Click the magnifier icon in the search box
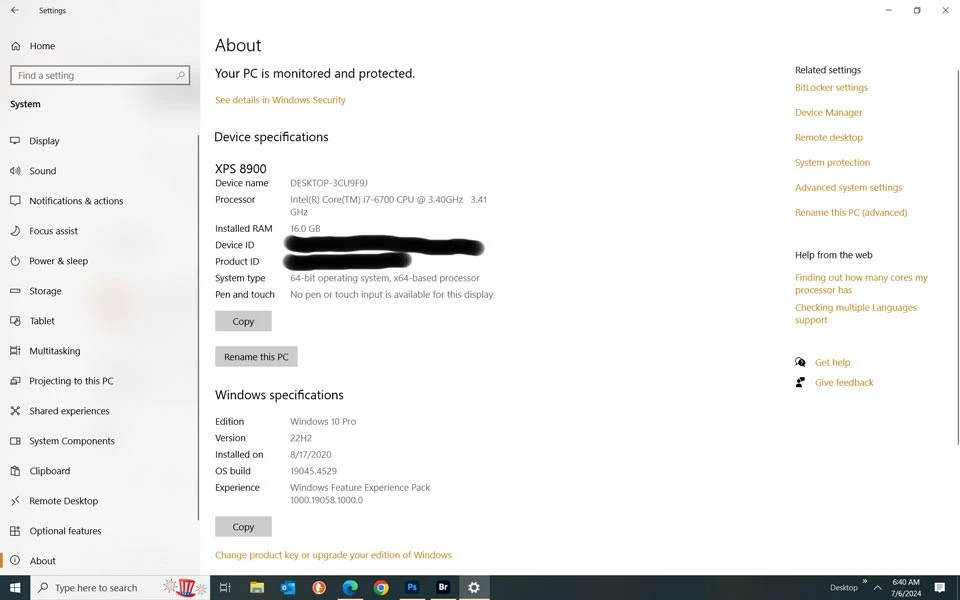This screenshot has width=960, height=600. (181, 75)
